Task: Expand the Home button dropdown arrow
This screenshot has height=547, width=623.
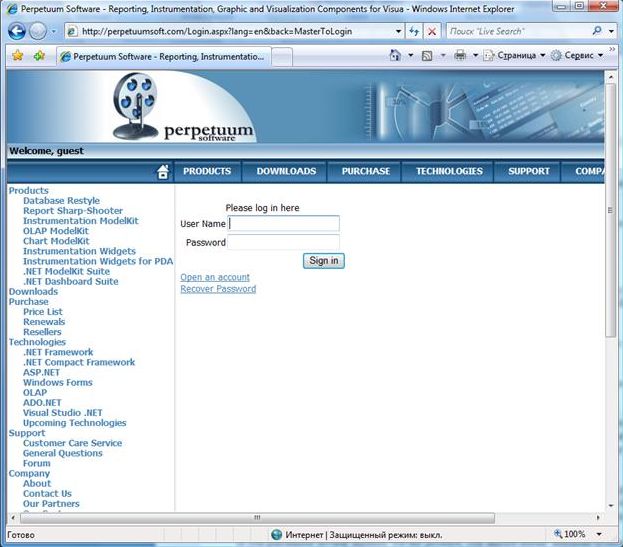Action: 410,55
